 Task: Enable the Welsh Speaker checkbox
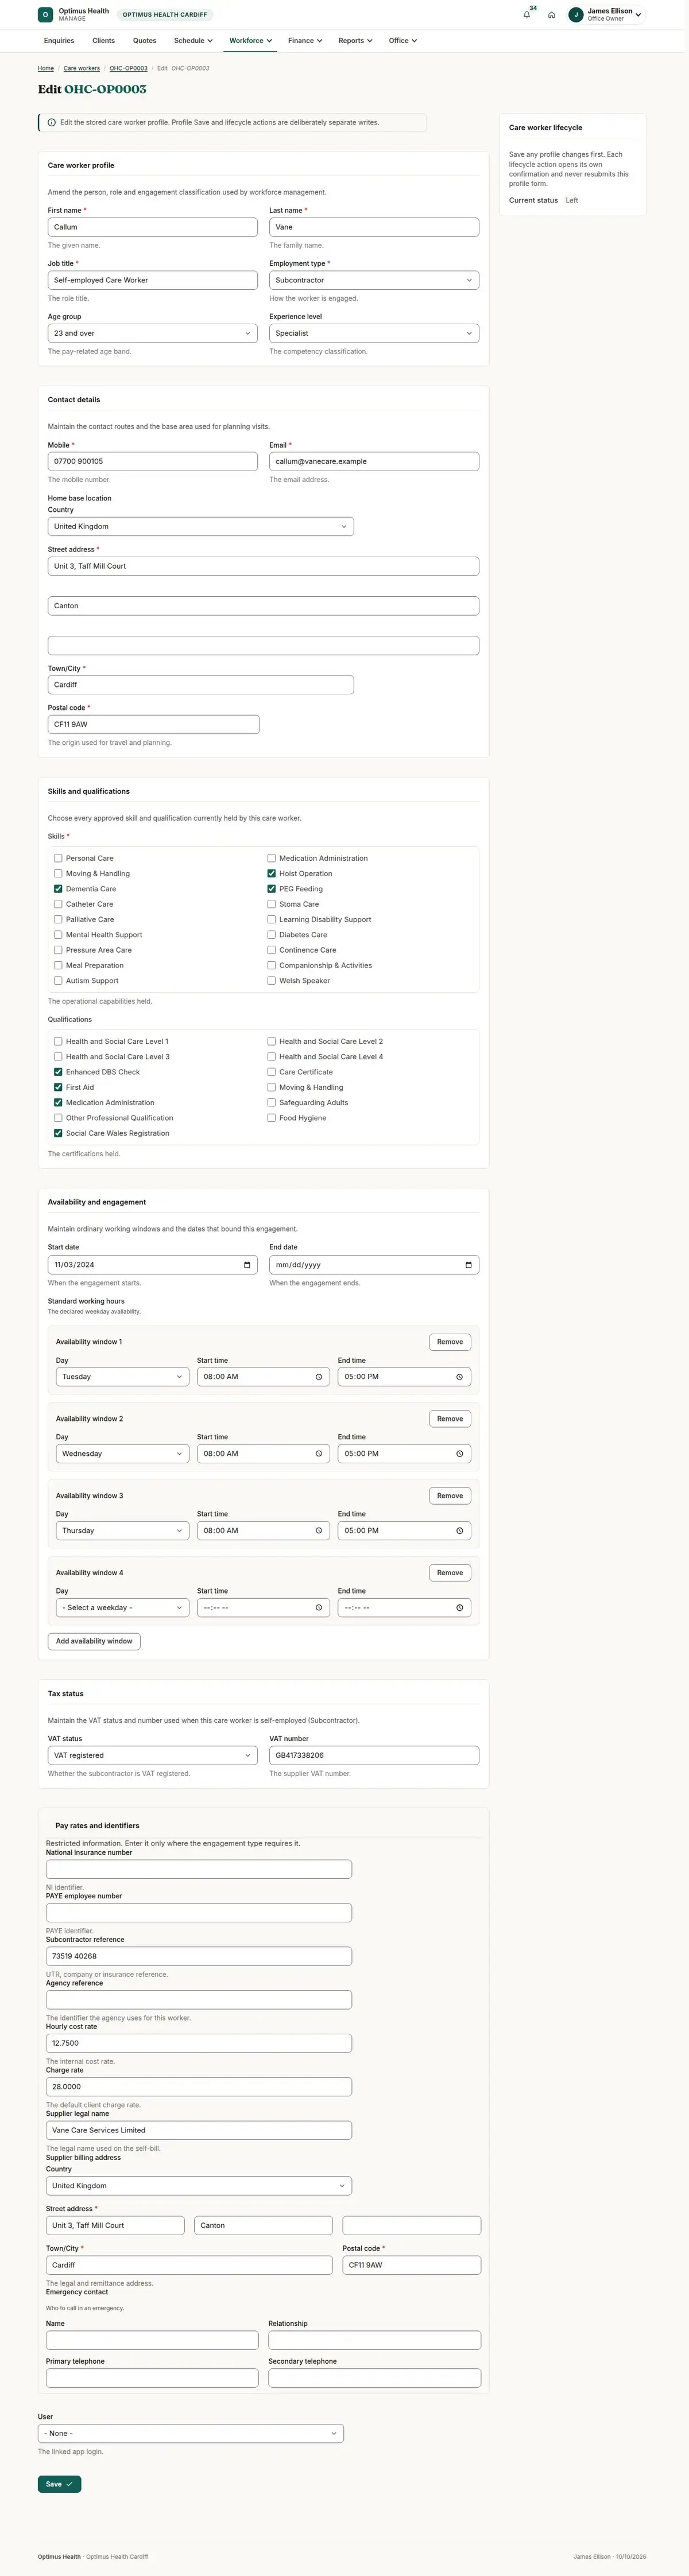[x=271, y=981]
